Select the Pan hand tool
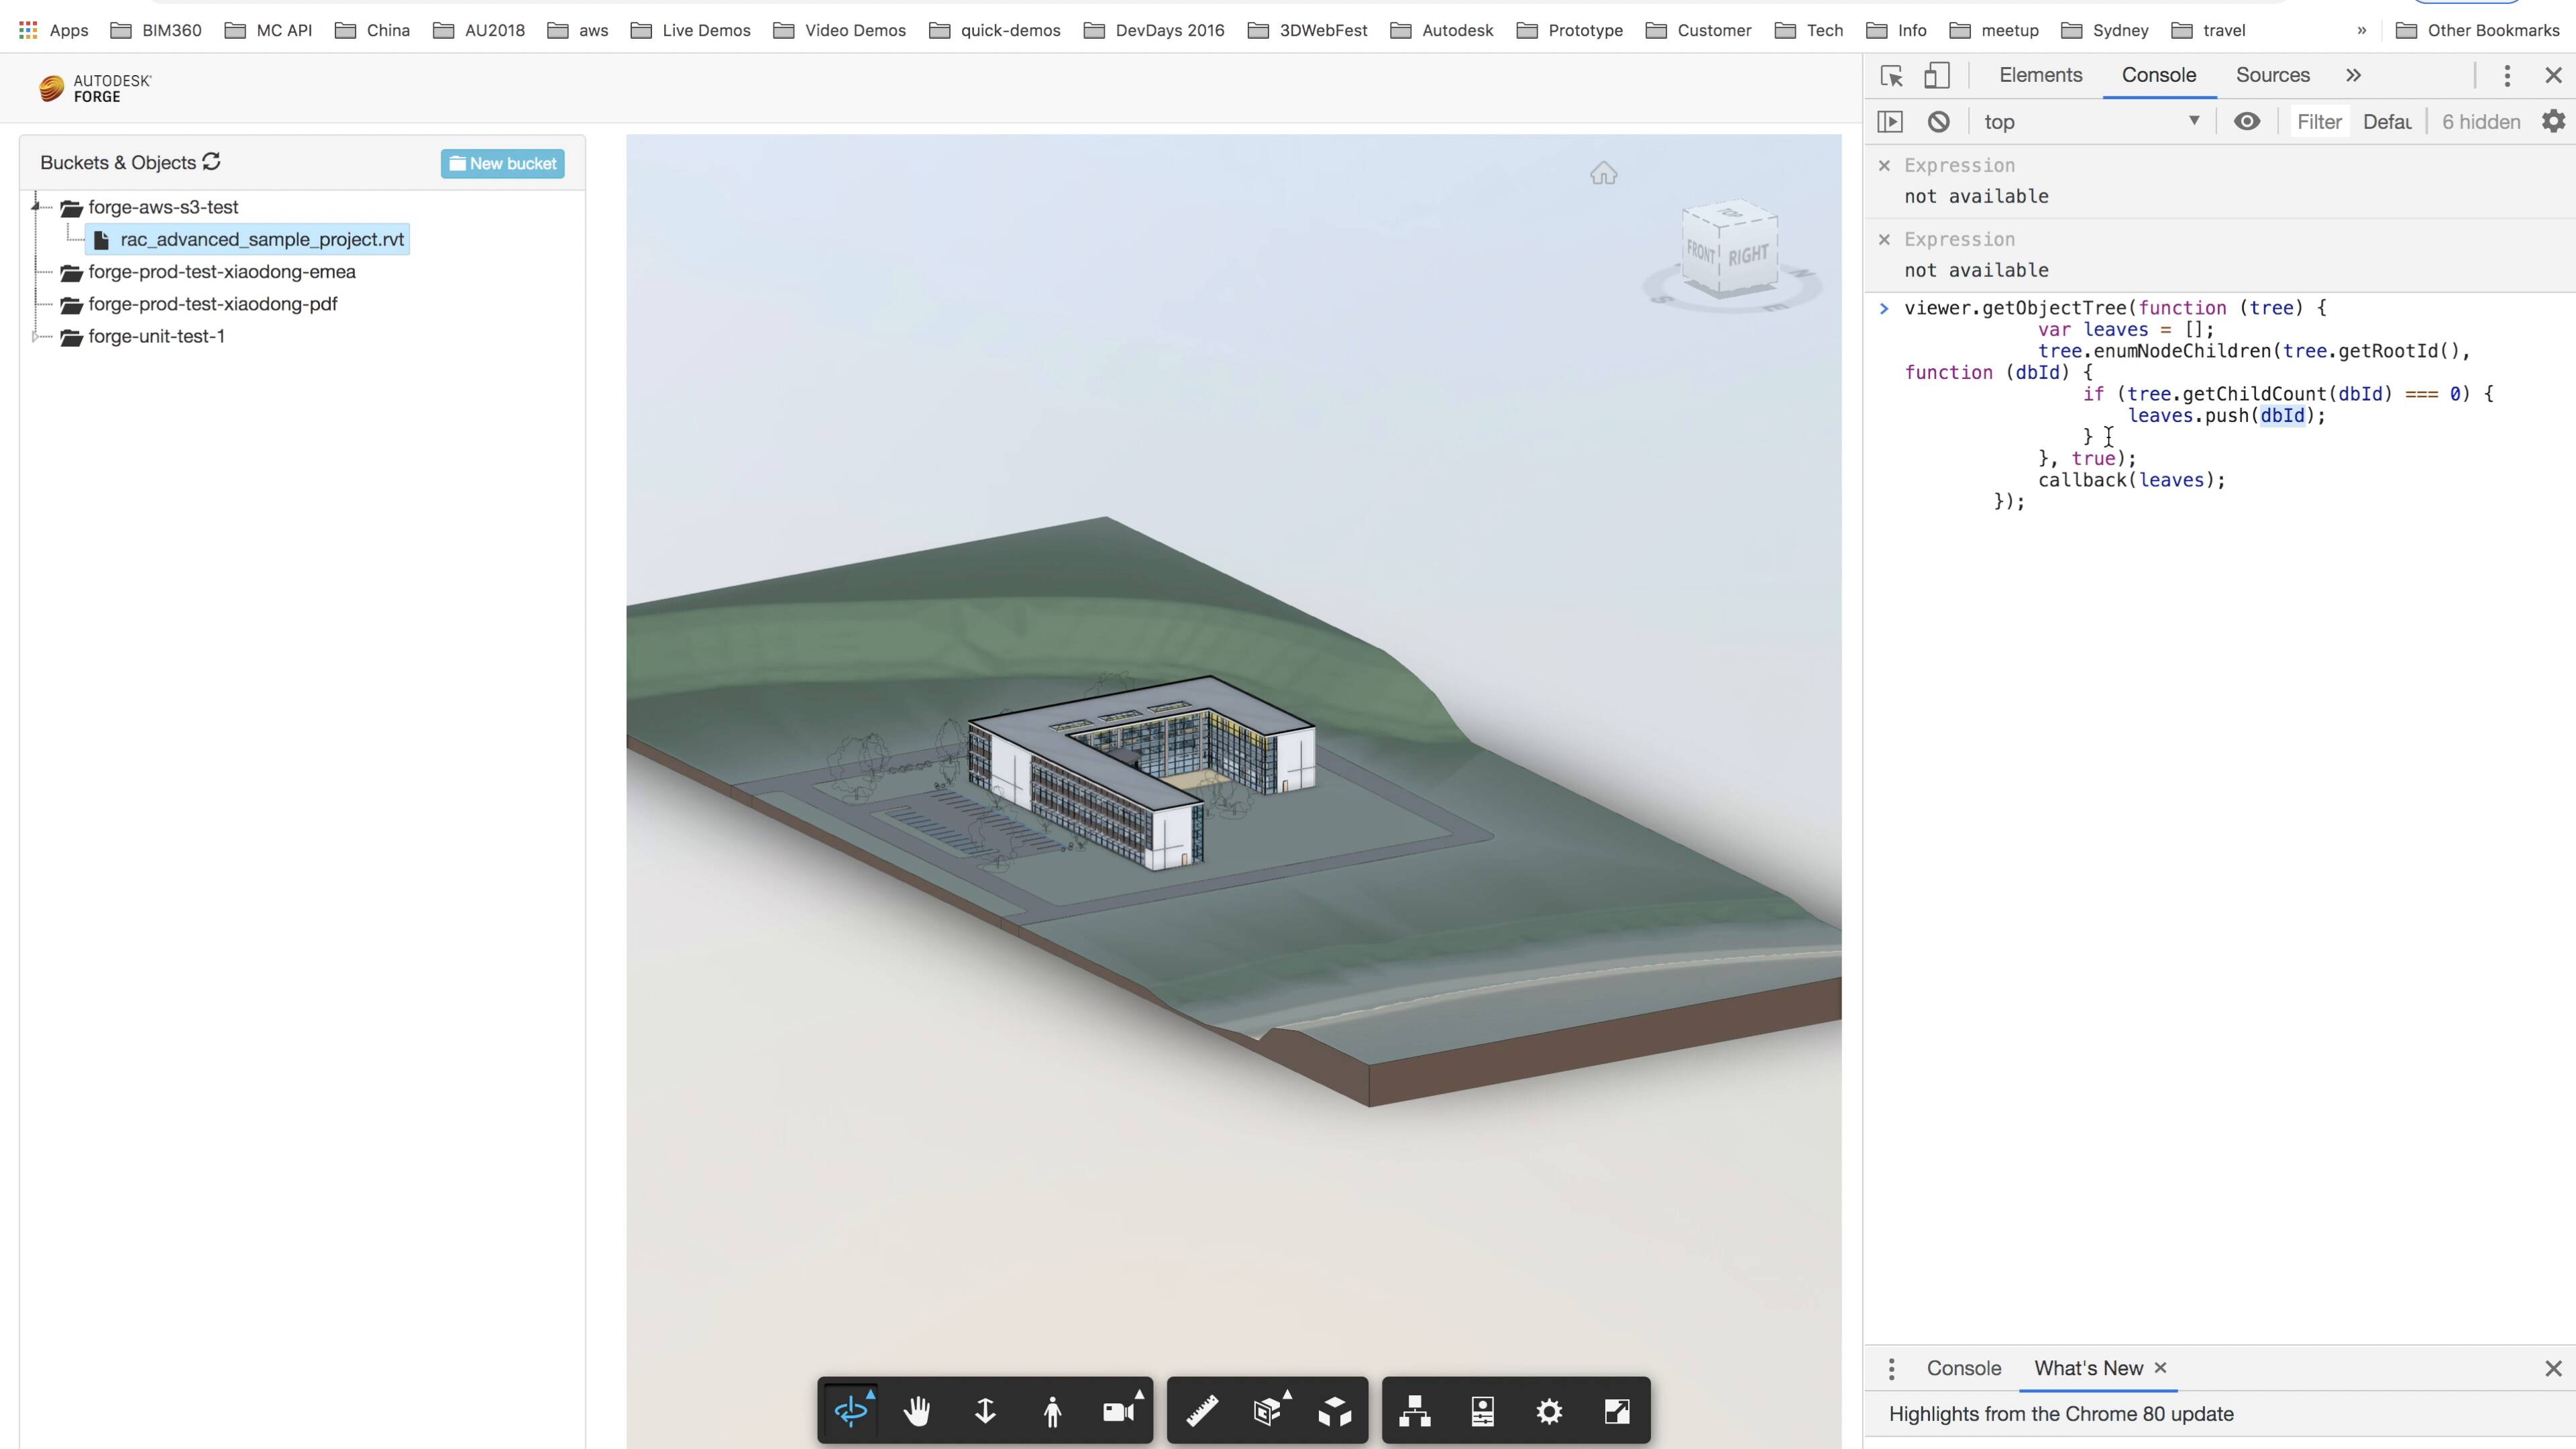The image size is (2576, 1449). point(917,1411)
